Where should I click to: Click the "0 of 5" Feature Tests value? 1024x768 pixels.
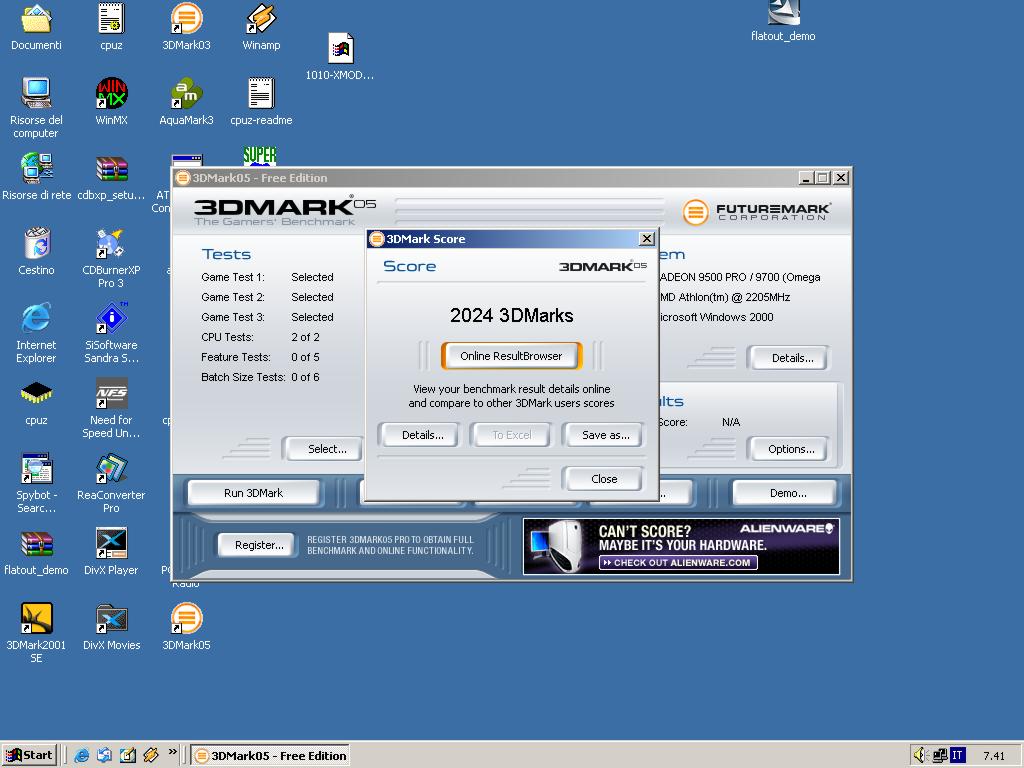tap(305, 357)
